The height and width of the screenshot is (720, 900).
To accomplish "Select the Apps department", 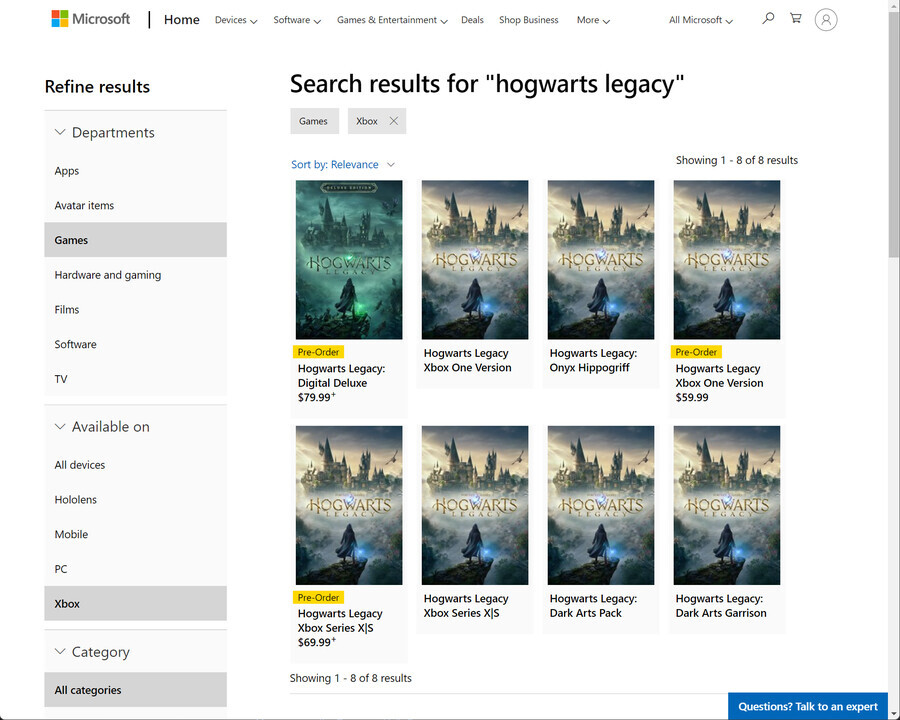I will [x=135, y=171].
